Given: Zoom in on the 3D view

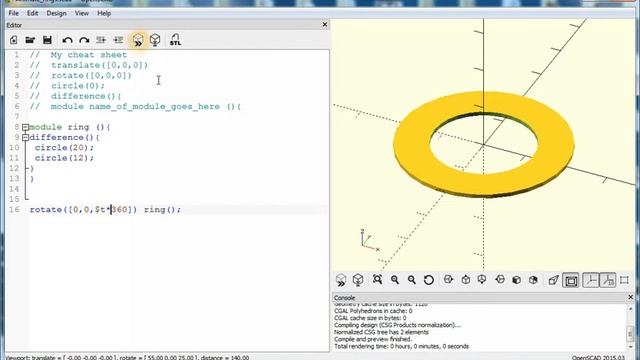Looking at the screenshot, I should [x=395, y=280].
